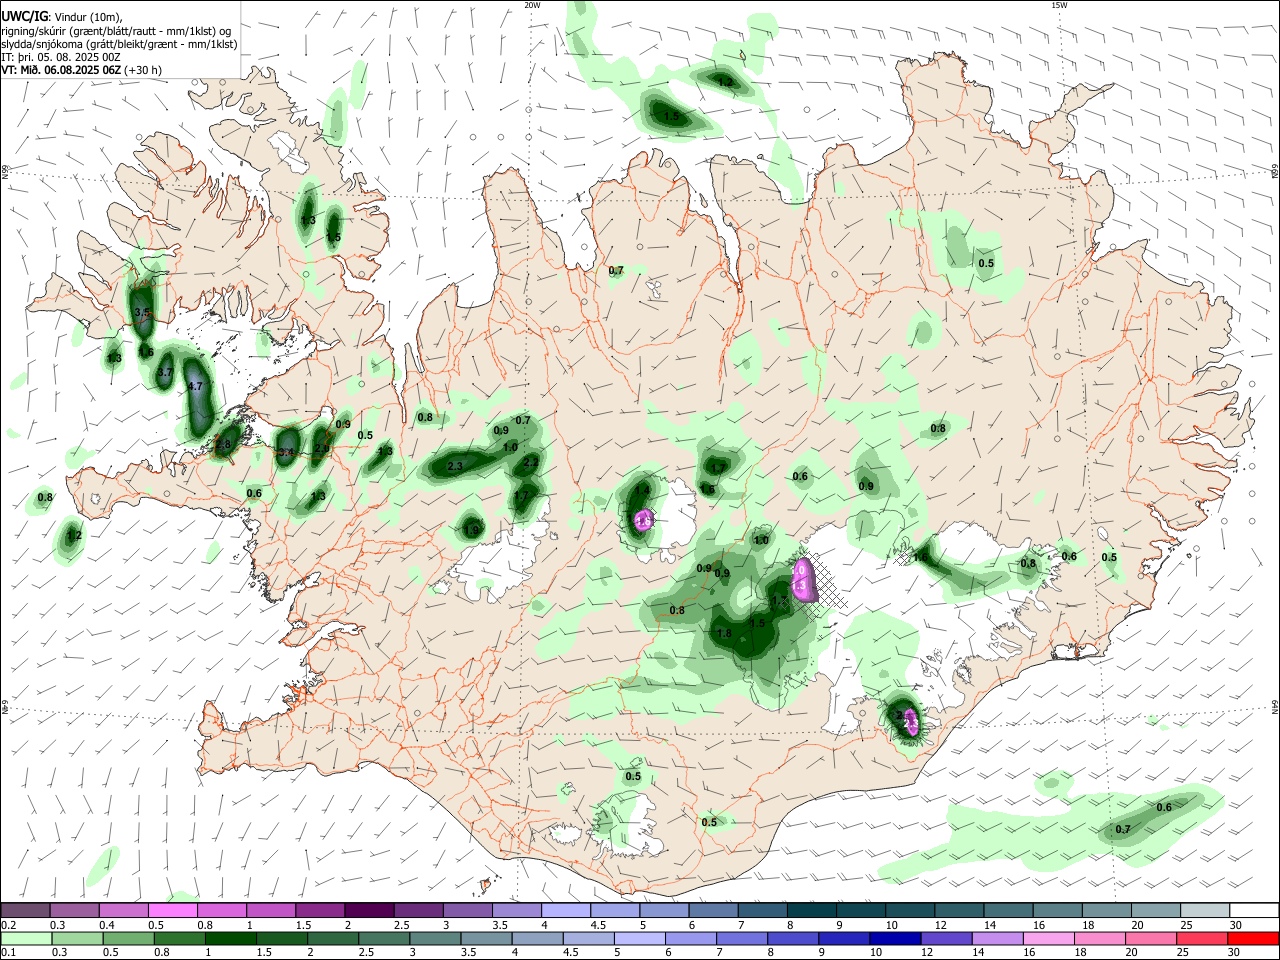Click the '15W' longitude label at the top
Screen dimensions: 1280x960
[x=1059, y=5]
